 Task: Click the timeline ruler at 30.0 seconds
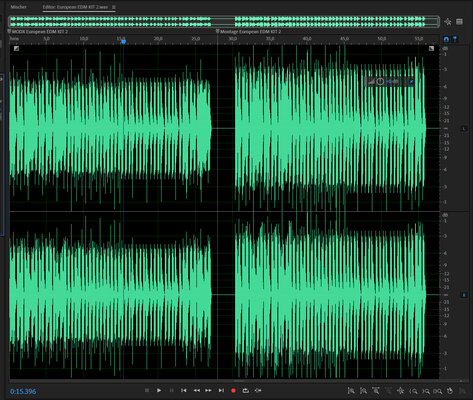pyautogui.click(x=233, y=39)
